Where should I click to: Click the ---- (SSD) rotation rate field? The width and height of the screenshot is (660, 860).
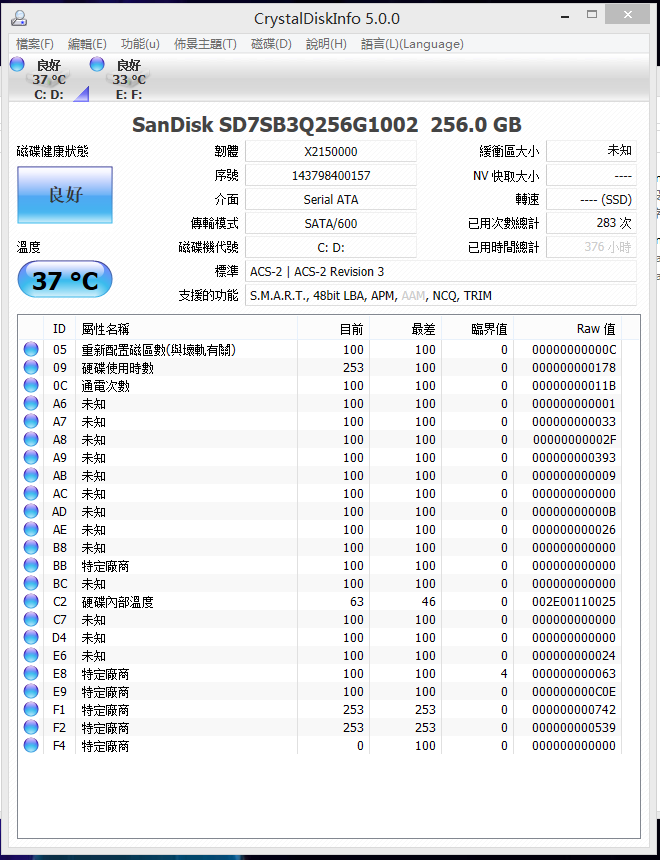click(x=591, y=200)
